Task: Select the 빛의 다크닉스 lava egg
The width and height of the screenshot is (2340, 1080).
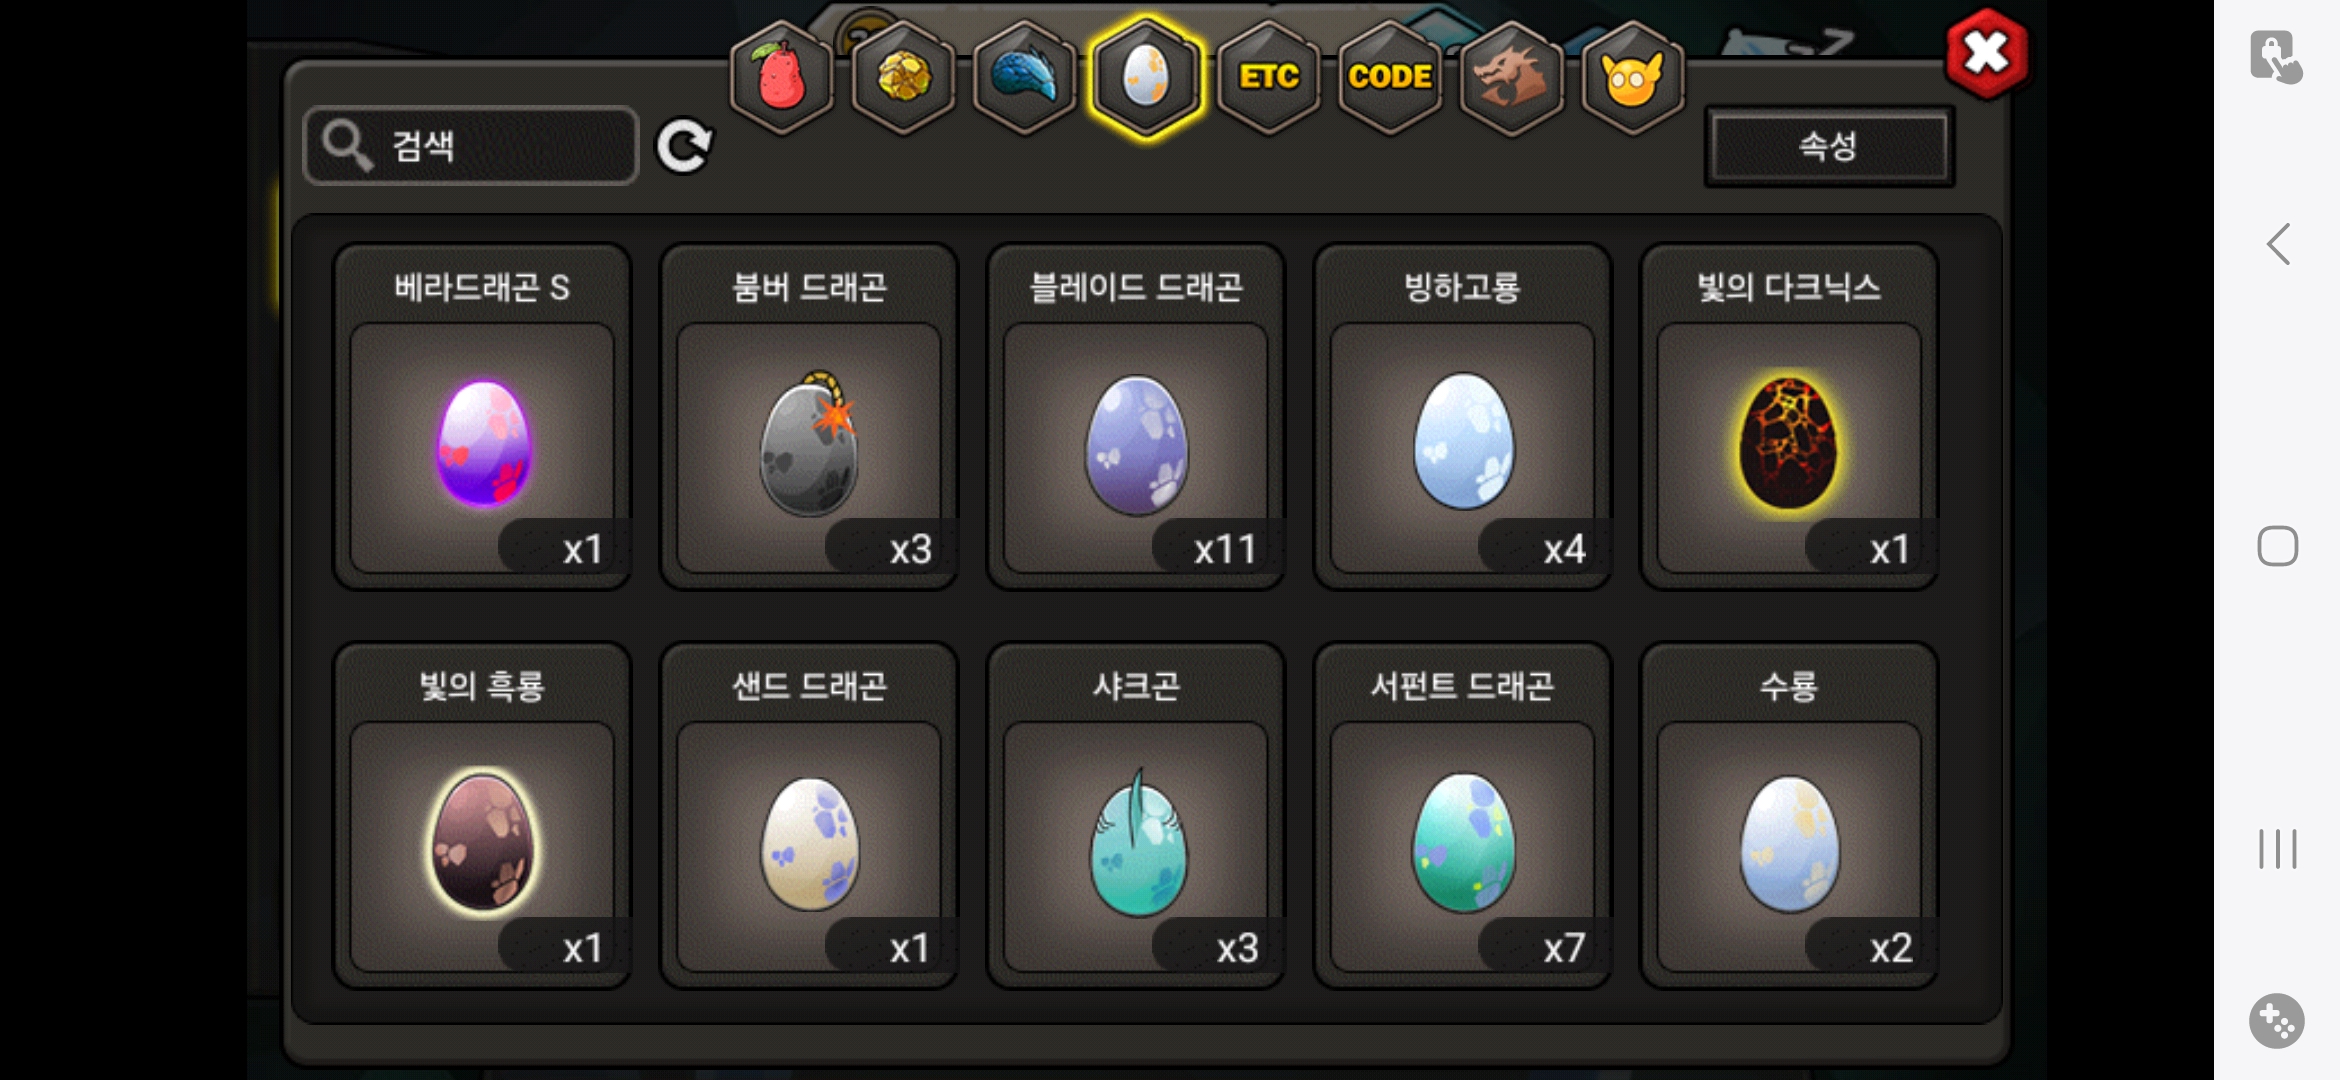Action: point(1789,417)
